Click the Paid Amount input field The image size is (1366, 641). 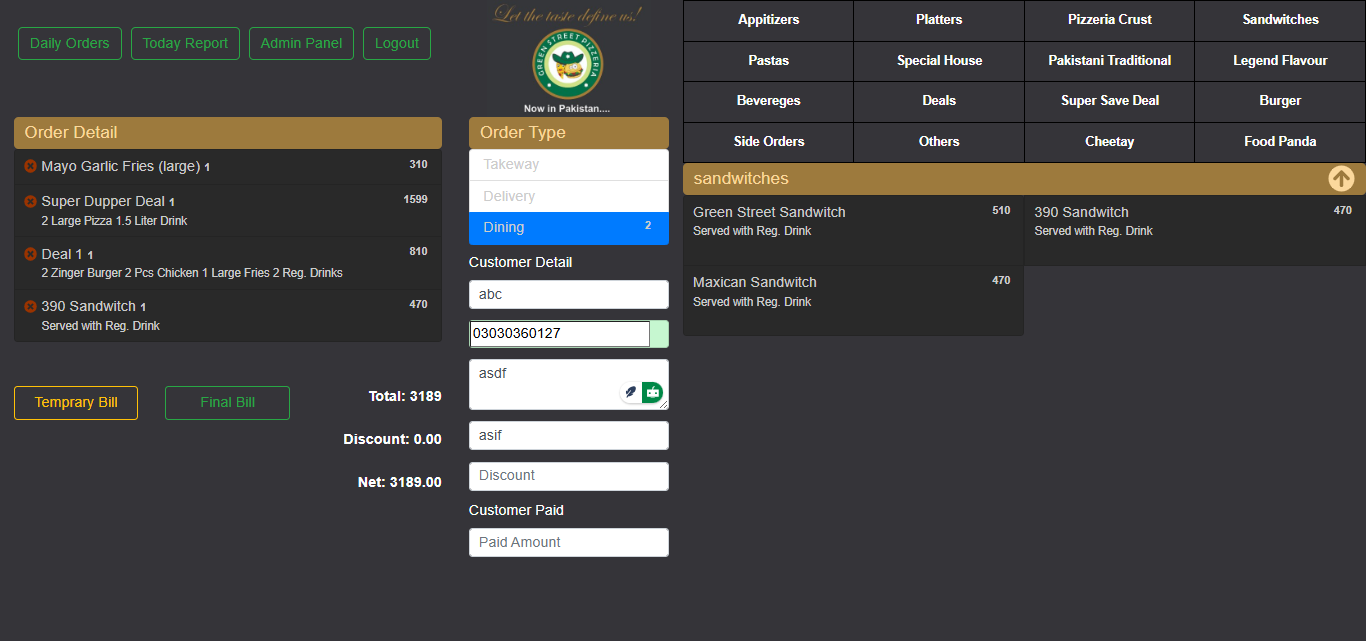coord(568,542)
